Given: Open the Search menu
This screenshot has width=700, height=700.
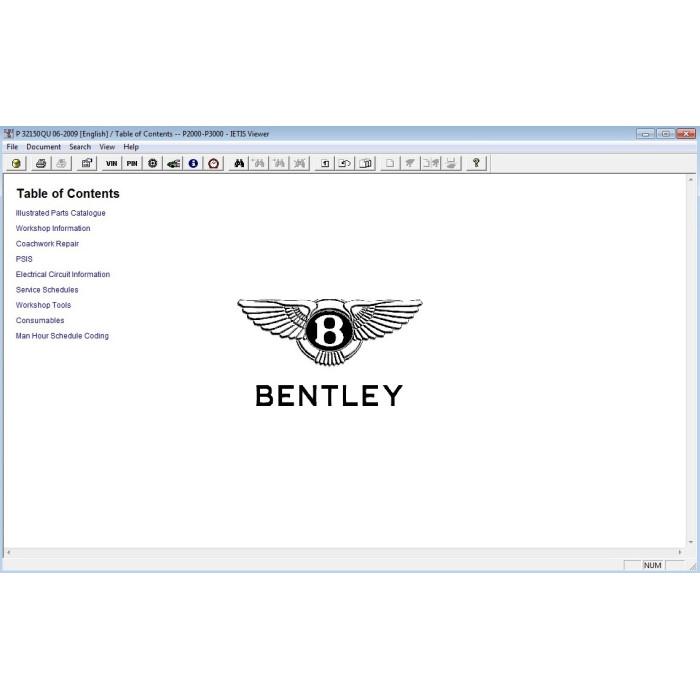Looking at the screenshot, I should coord(80,147).
